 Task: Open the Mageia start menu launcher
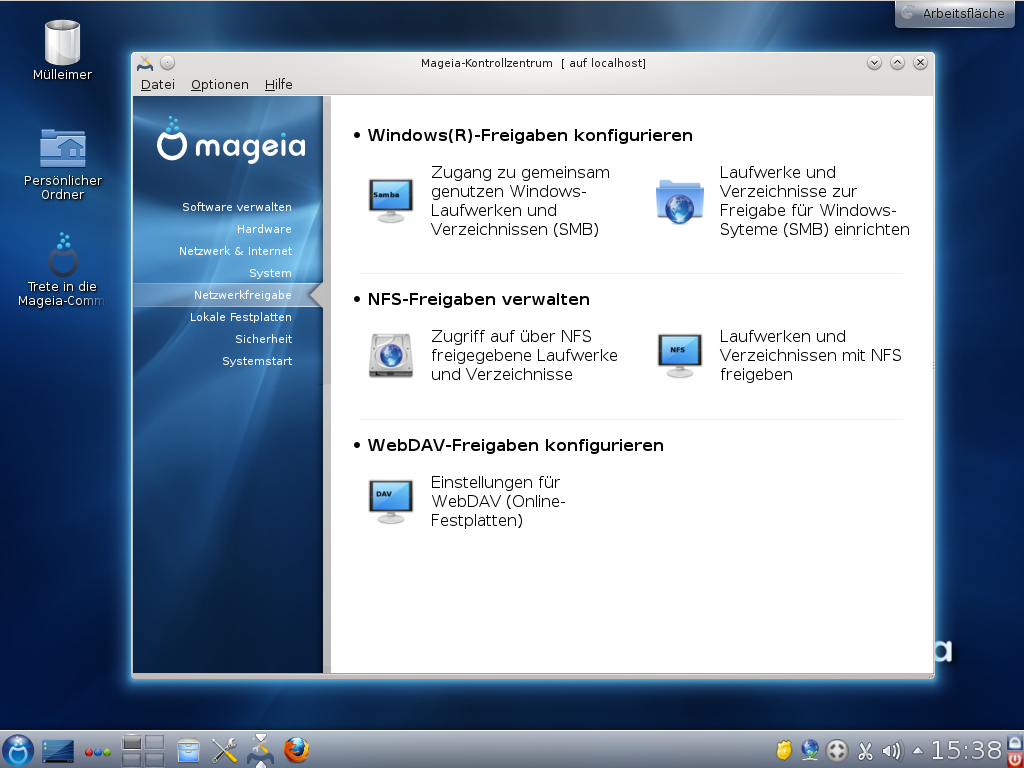[18, 750]
